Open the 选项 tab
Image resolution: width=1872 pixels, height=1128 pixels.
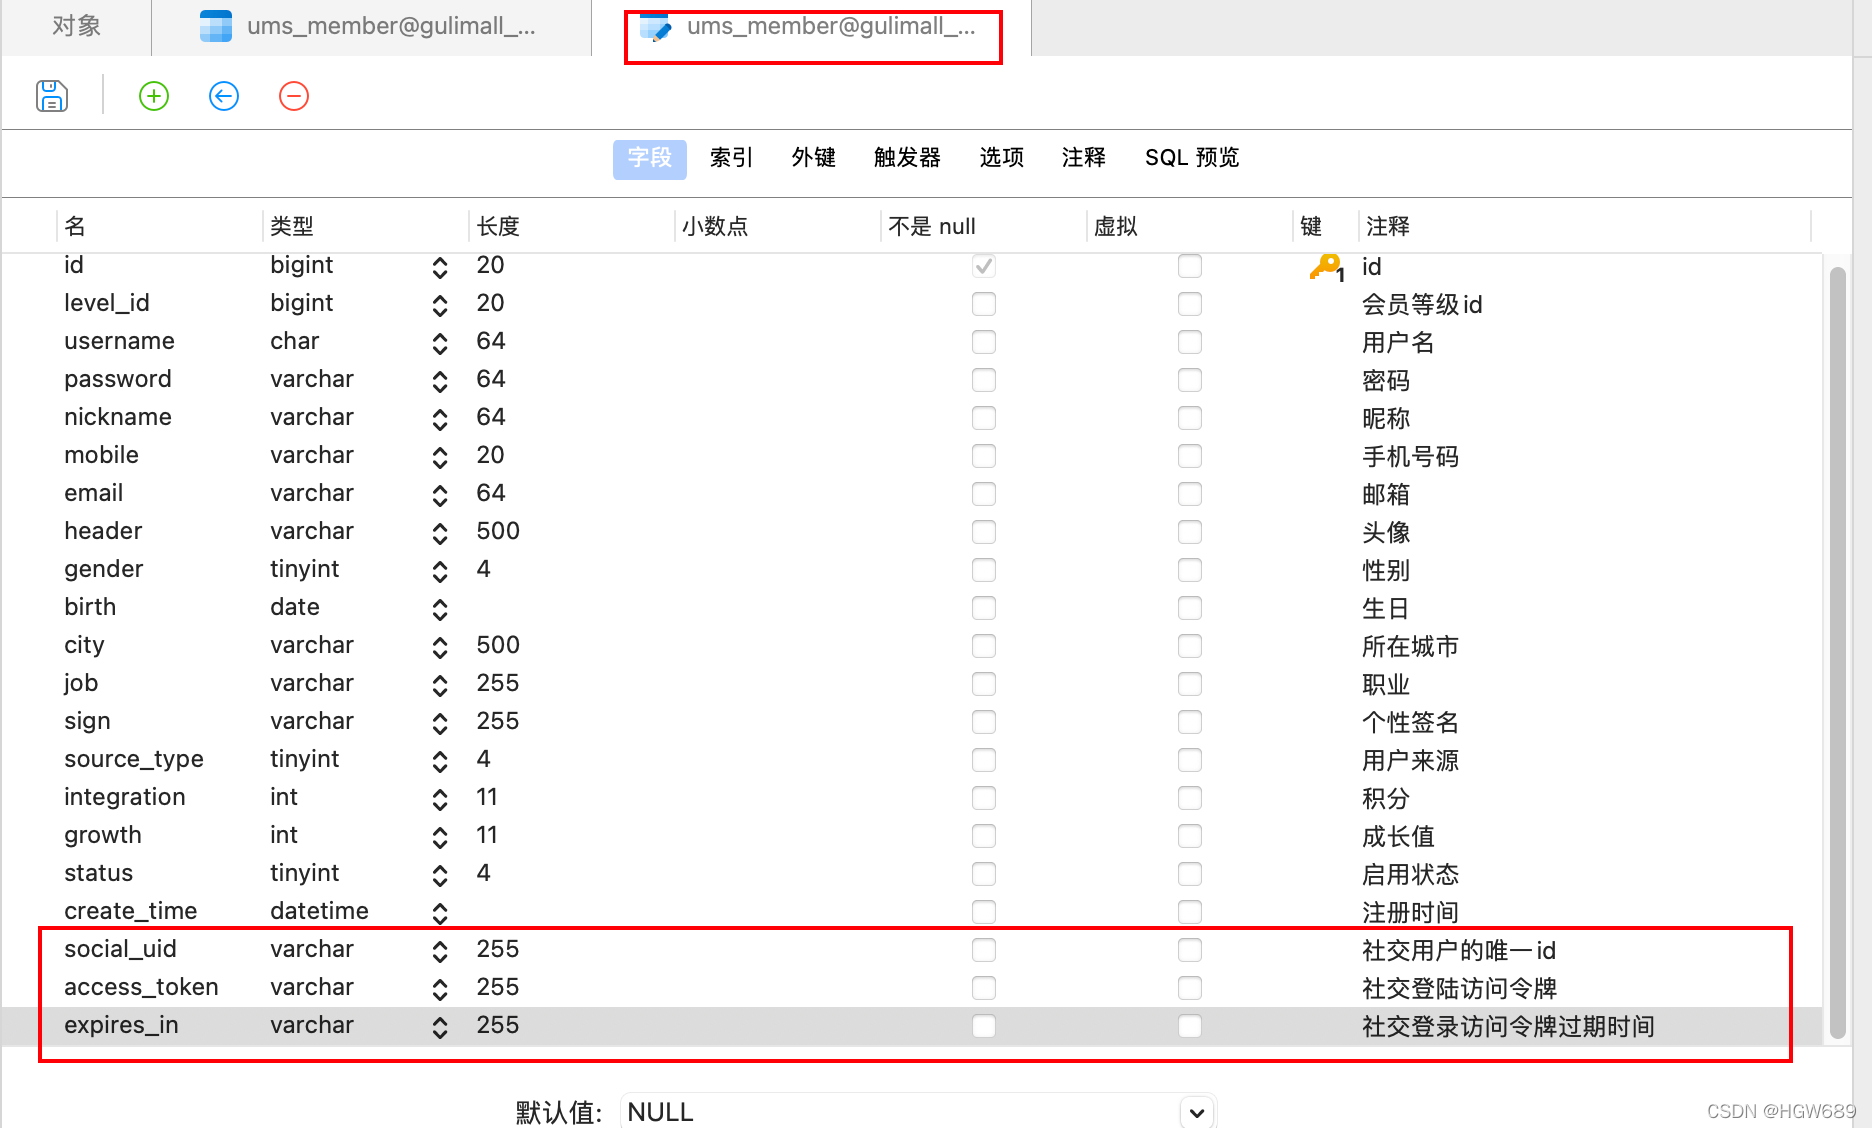1001,158
